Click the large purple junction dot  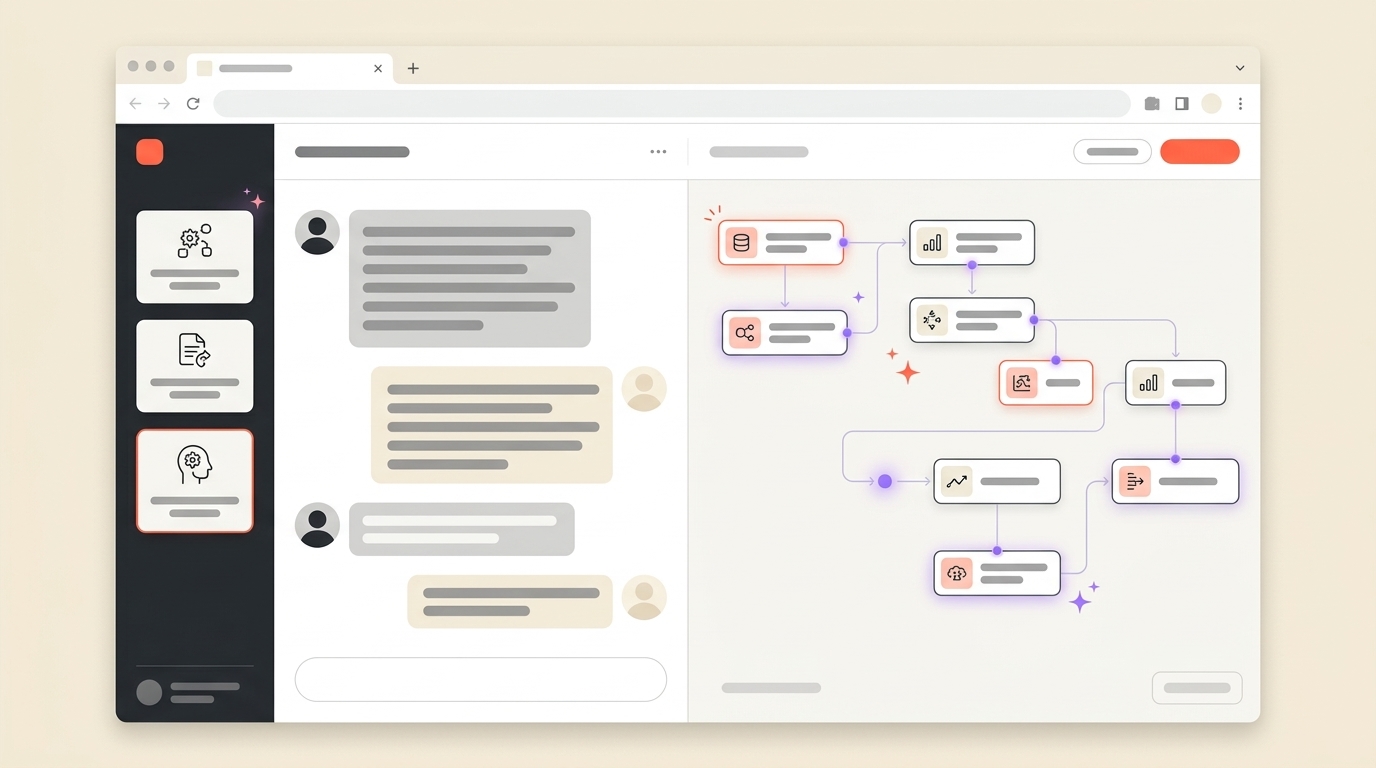(885, 481)
